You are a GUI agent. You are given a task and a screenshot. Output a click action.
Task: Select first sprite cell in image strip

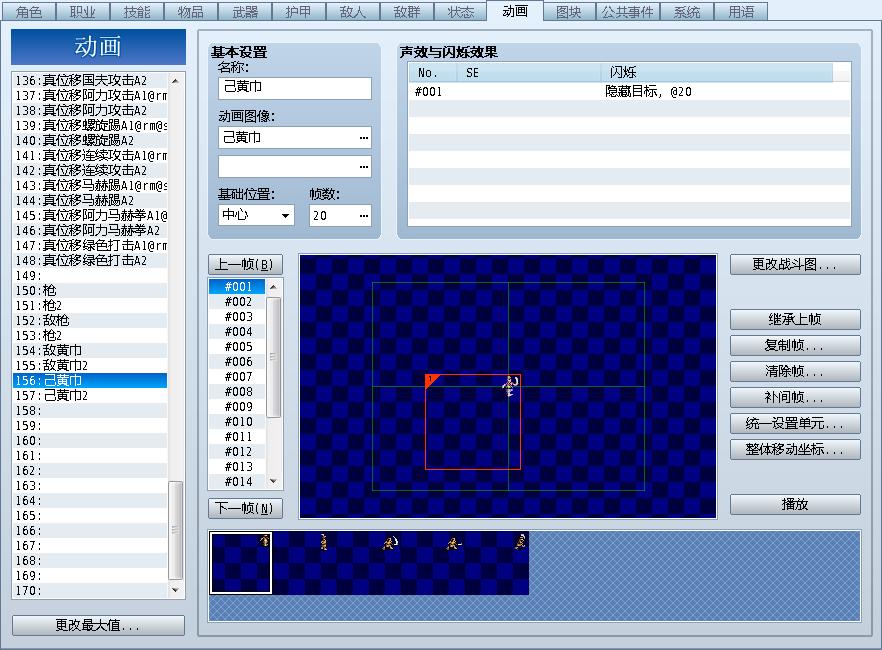(241, 563)
